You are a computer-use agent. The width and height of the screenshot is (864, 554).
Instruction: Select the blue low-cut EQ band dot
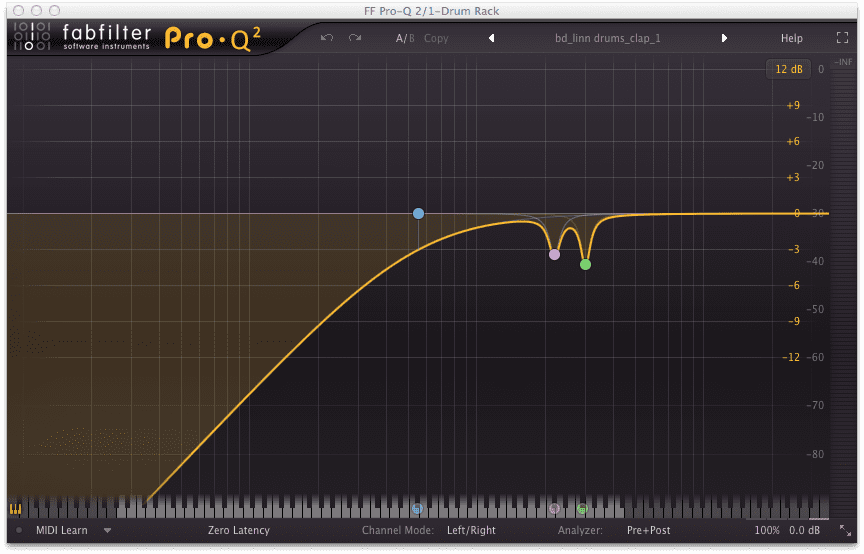pos(418,213)
